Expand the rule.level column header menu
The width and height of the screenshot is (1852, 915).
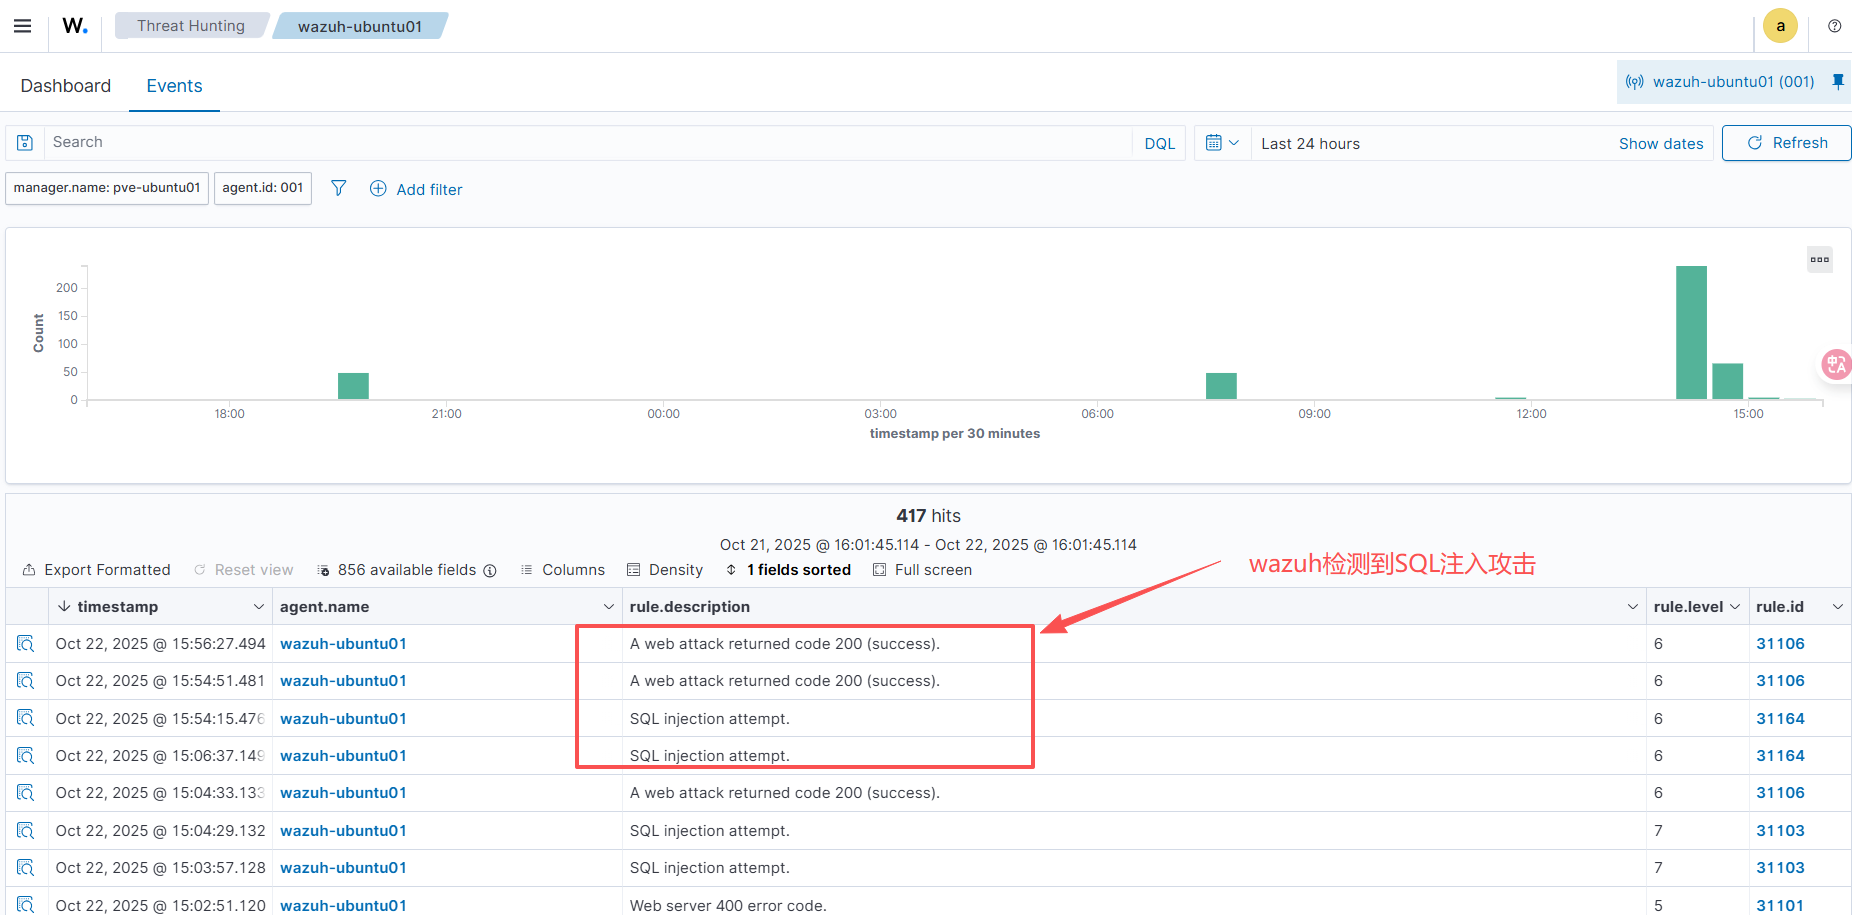(x=1735, y=607)
